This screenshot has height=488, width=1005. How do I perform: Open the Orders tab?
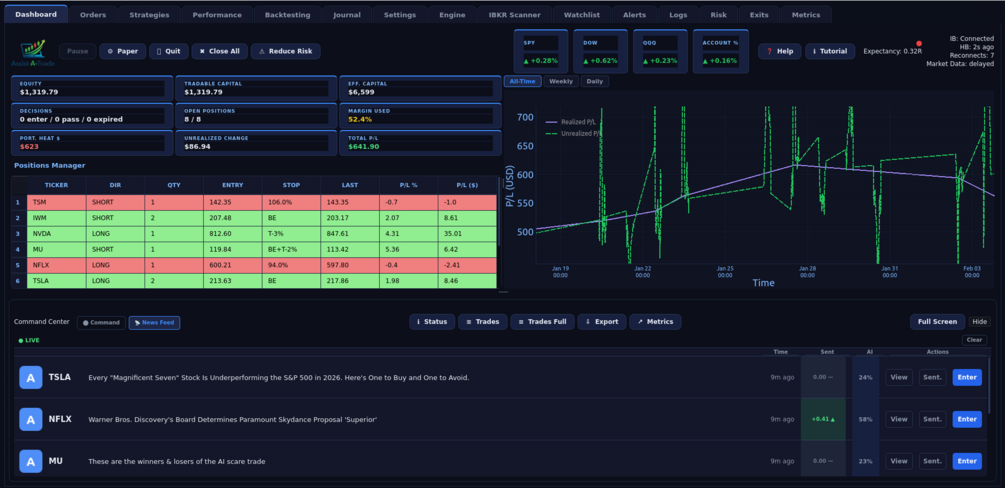(x=94, y=15)
